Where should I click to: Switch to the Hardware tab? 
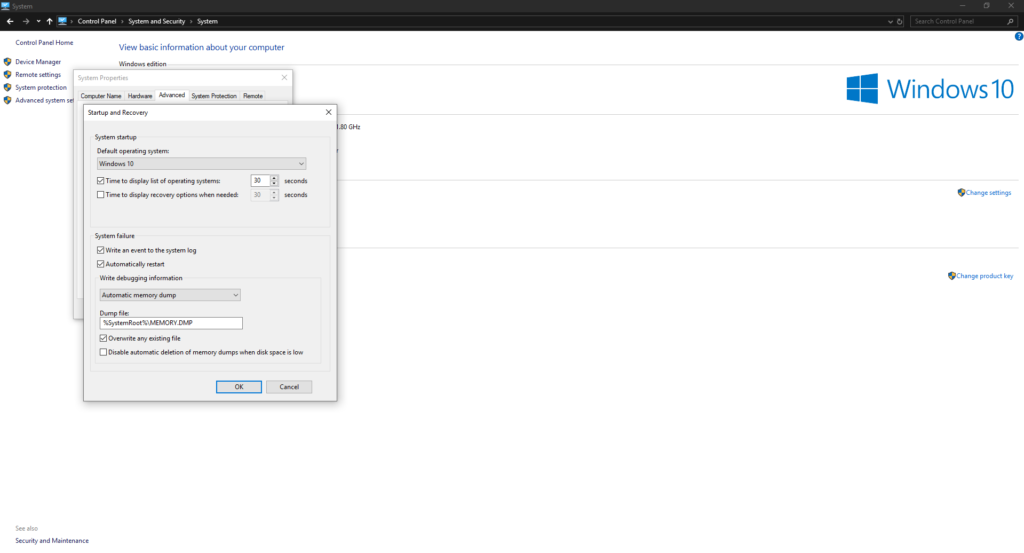[140, 96]
